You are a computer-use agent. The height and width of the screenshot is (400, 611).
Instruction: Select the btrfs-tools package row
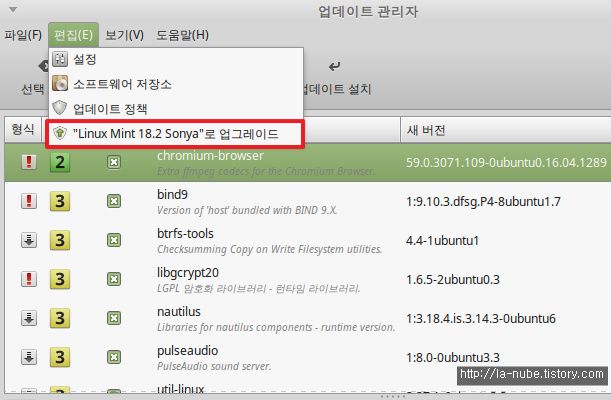coord(308,240)
